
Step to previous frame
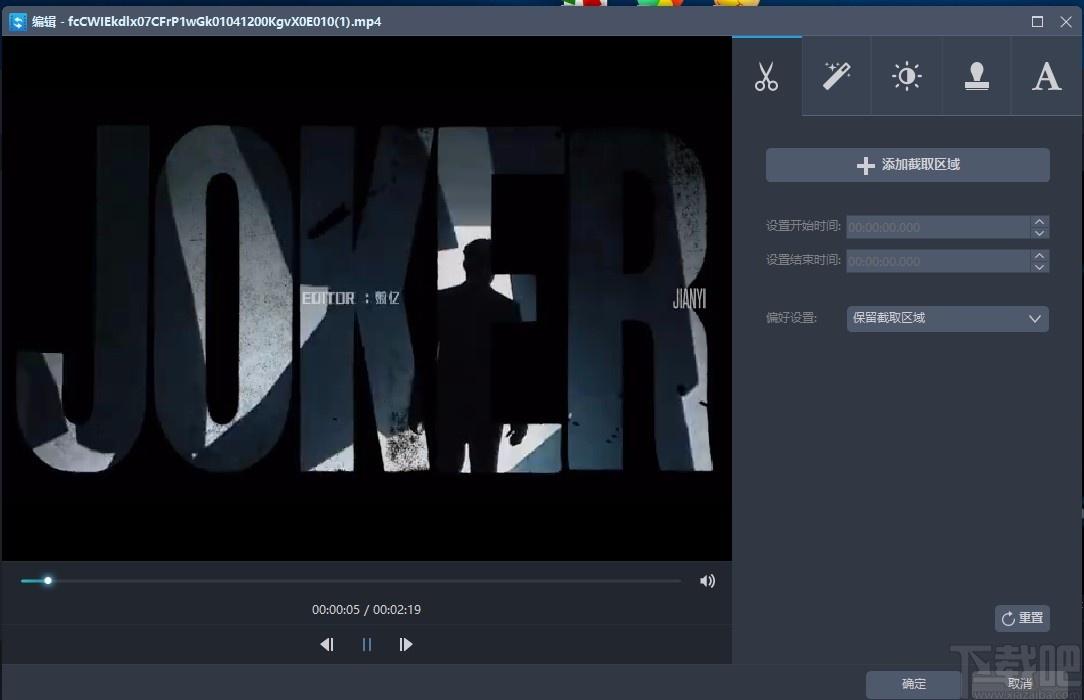tap(327, 645)
